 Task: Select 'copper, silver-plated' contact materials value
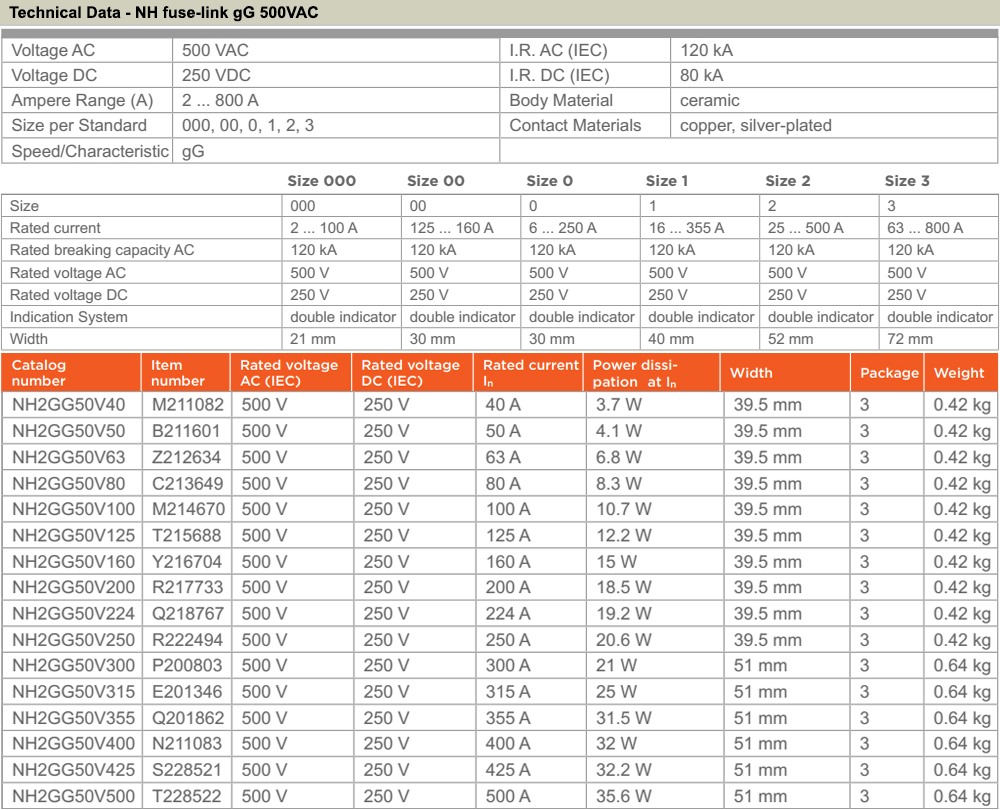(x=756, y=125)
